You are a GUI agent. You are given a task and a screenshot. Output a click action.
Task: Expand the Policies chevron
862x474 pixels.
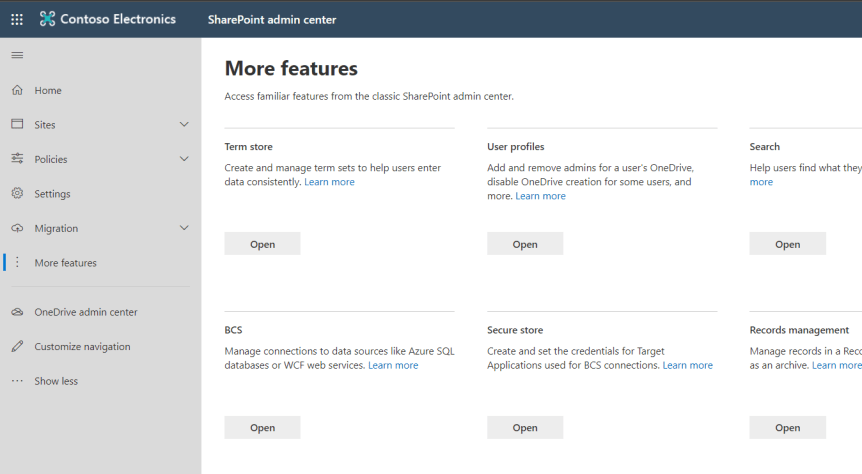(x=184, y=159)
